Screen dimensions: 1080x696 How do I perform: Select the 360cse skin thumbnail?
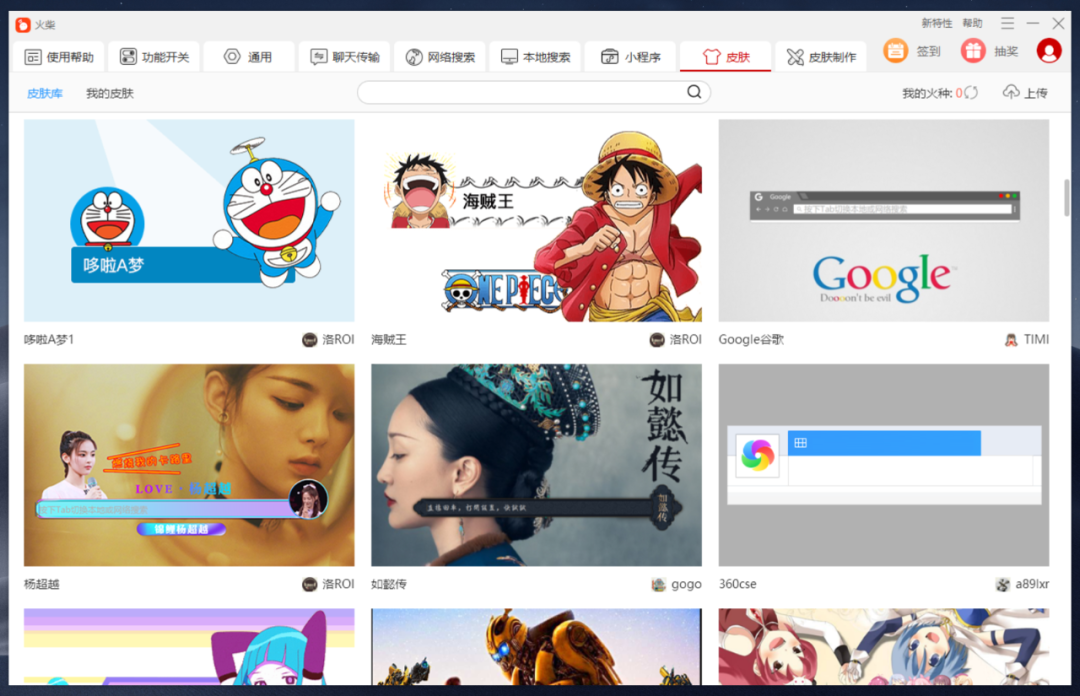click(x=884, y=465)
